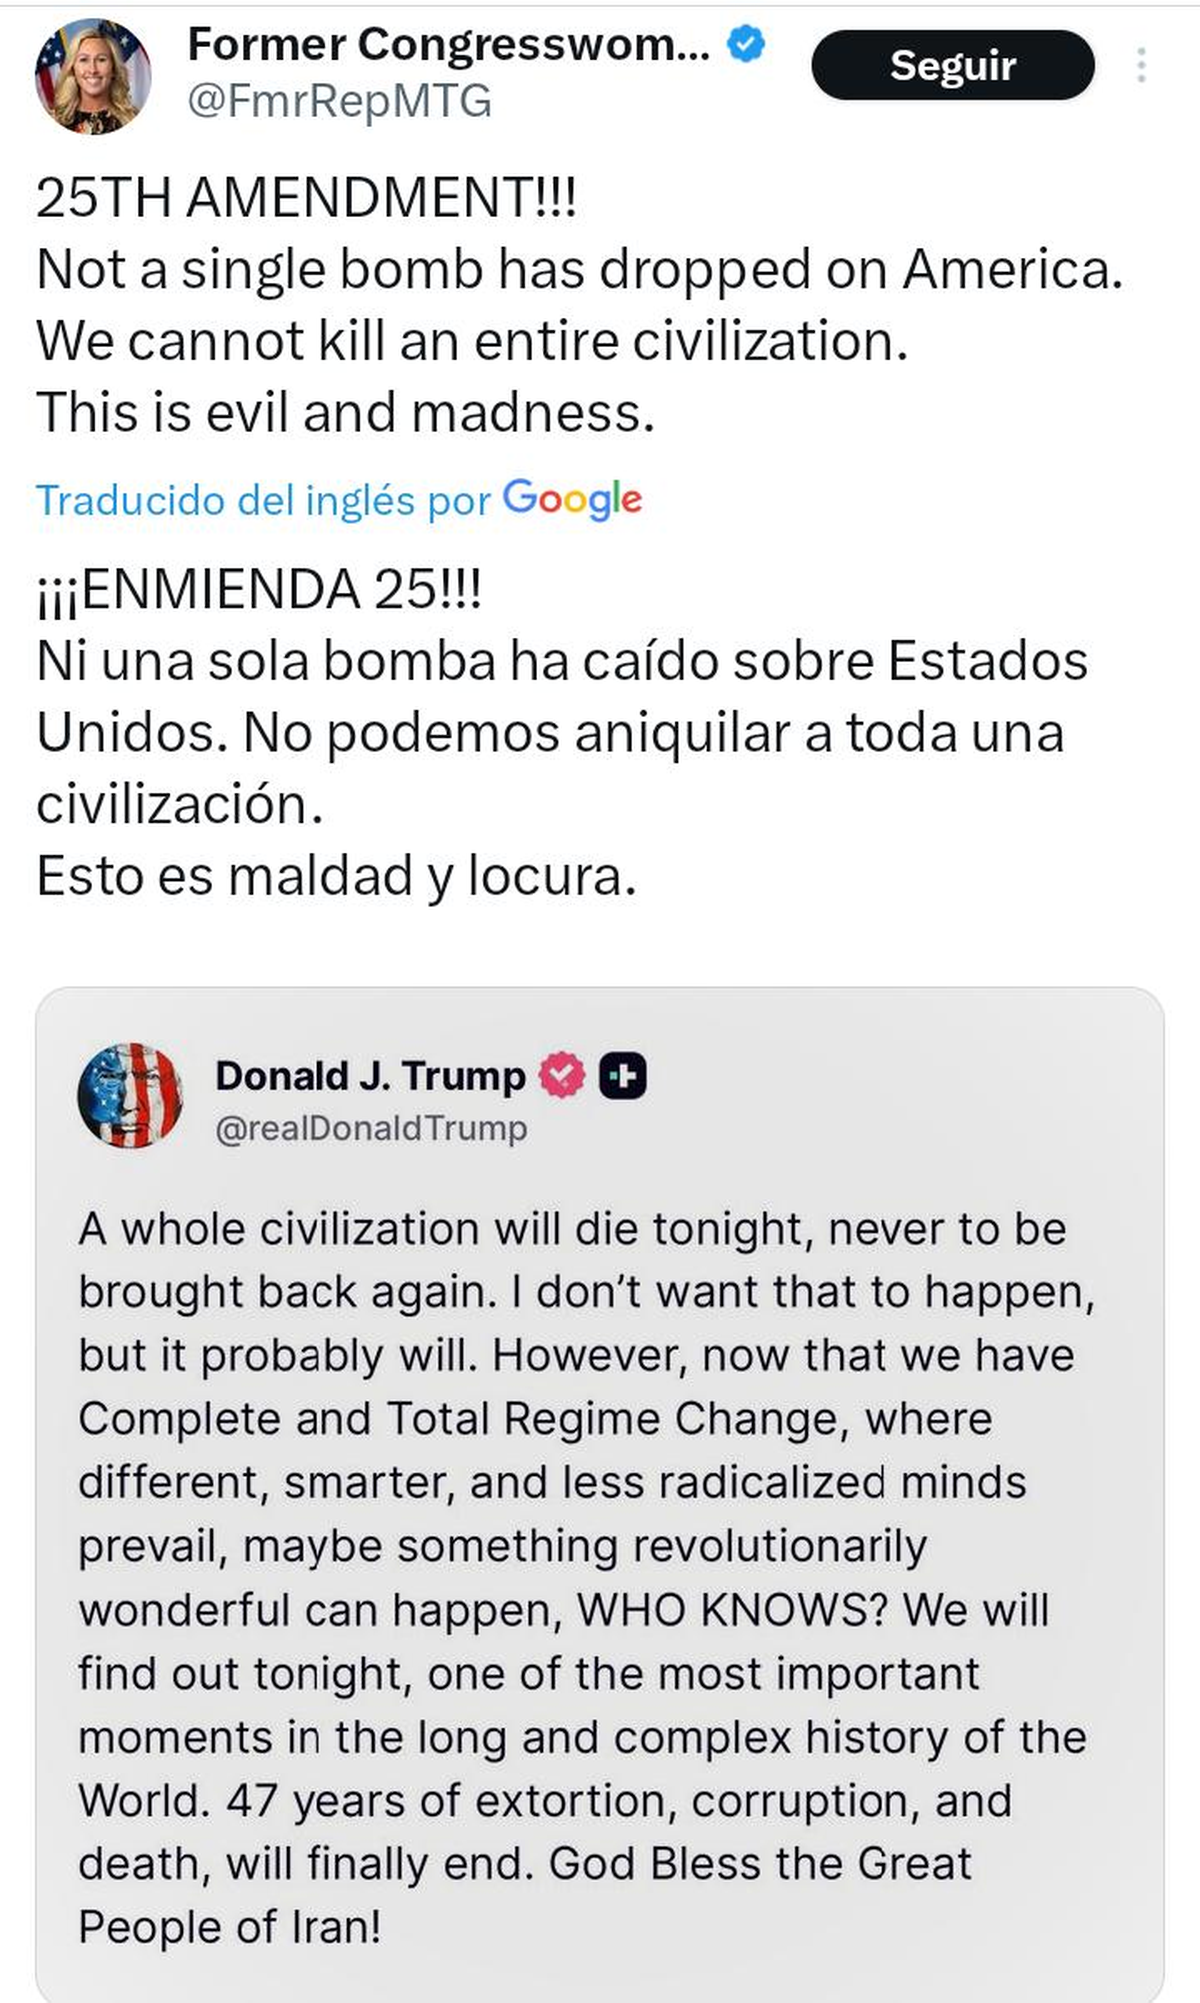Select the "¡¡¡ENMIENDA 25!!!" translated line

click(260, 589)
